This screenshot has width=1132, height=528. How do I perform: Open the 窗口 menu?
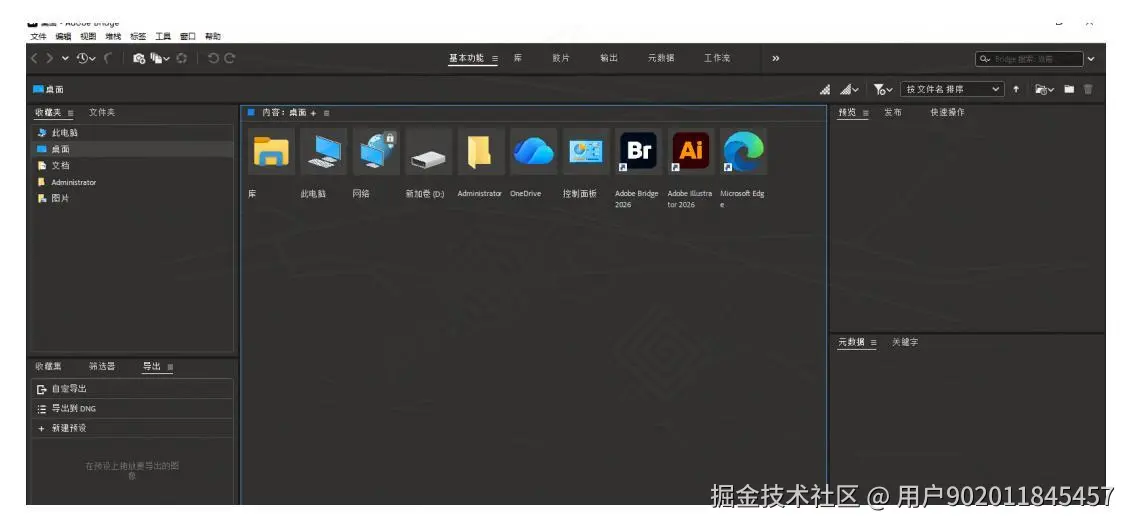point(188,37)
